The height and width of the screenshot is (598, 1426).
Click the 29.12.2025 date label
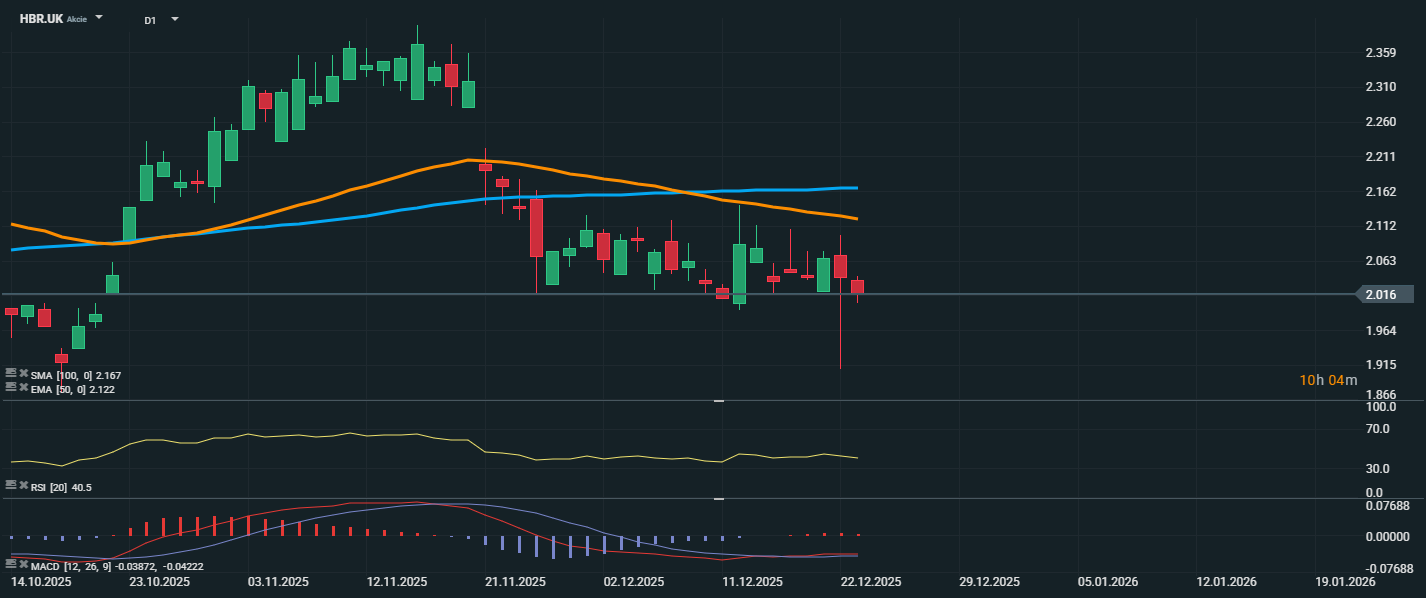point(989,581)
